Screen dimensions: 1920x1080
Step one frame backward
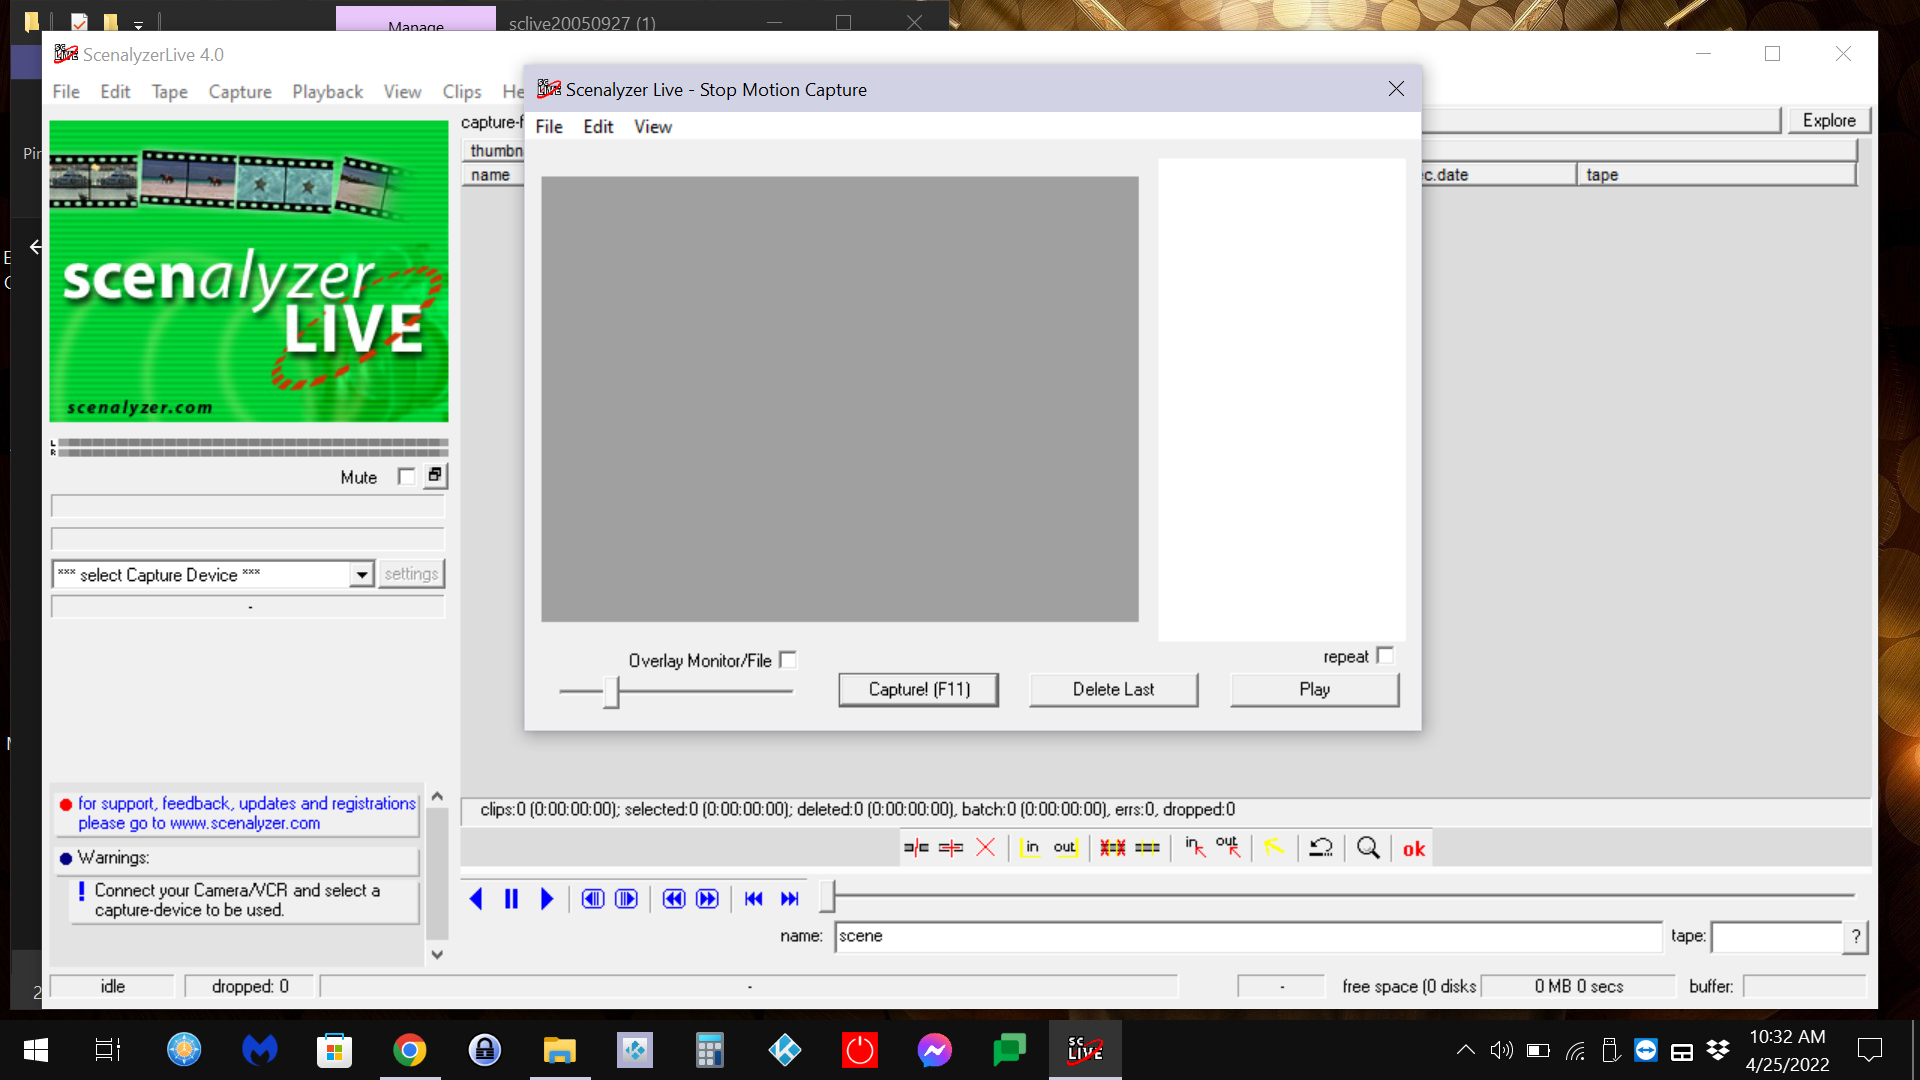click(x=593, y=899)
